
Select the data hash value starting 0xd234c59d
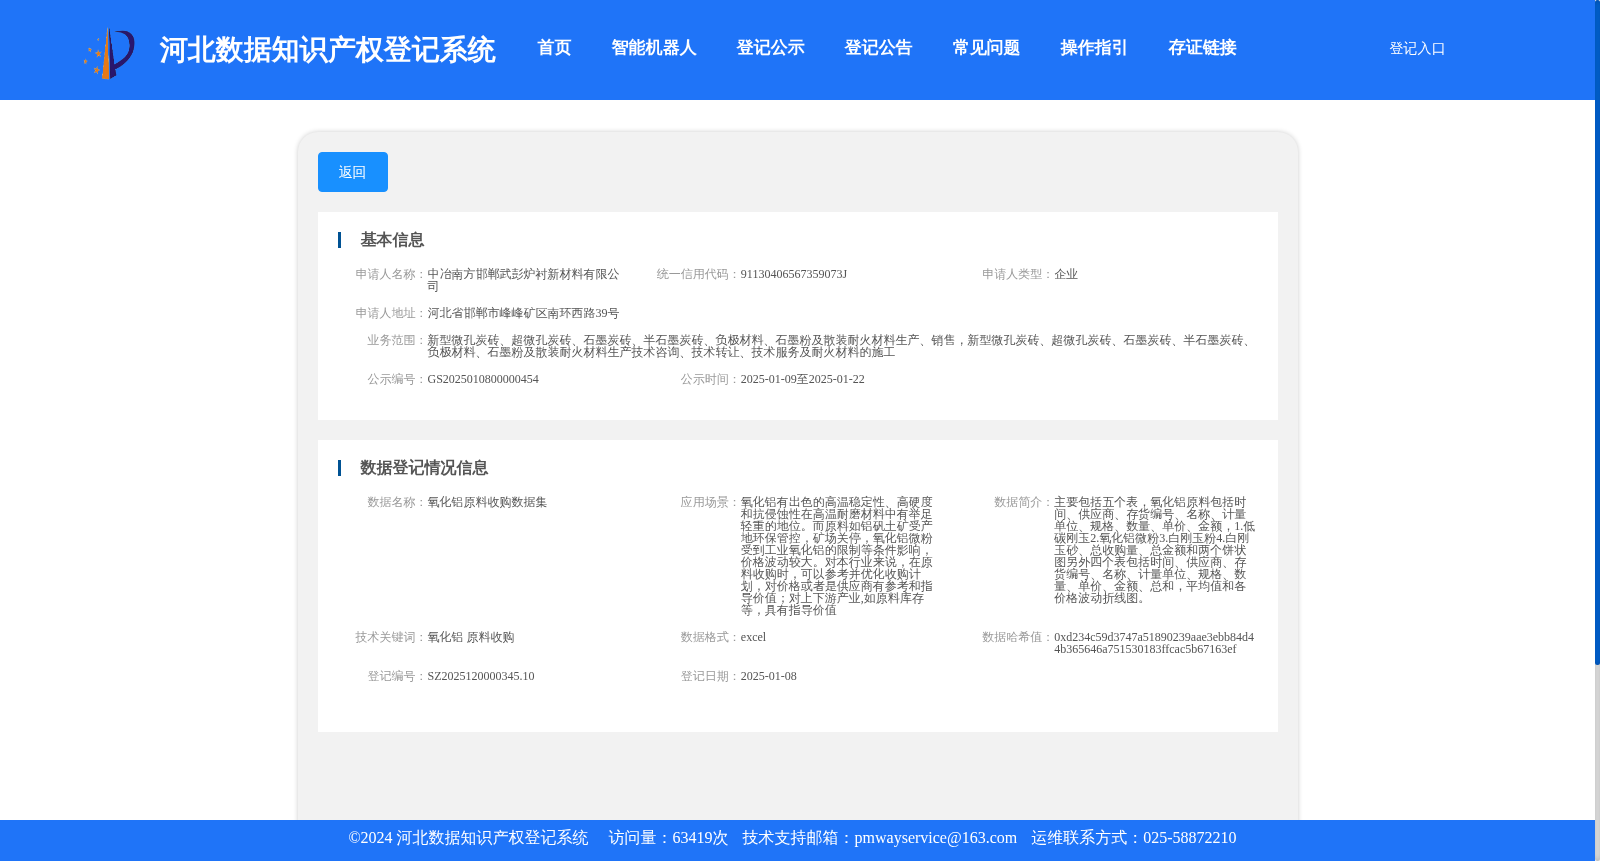(x=1154, y=643)
